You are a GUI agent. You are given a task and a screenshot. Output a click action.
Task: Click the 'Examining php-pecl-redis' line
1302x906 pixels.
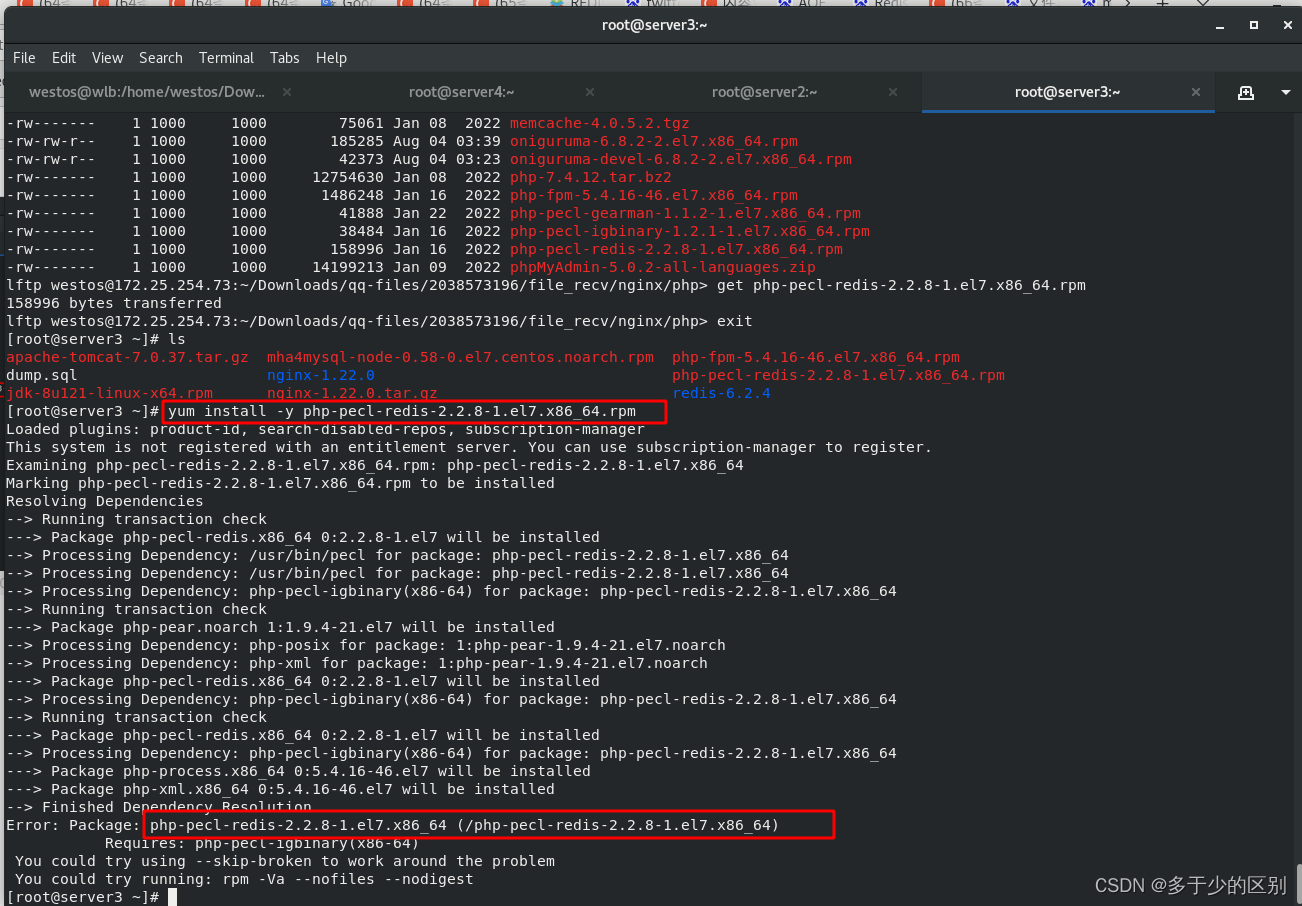(375, 465)
